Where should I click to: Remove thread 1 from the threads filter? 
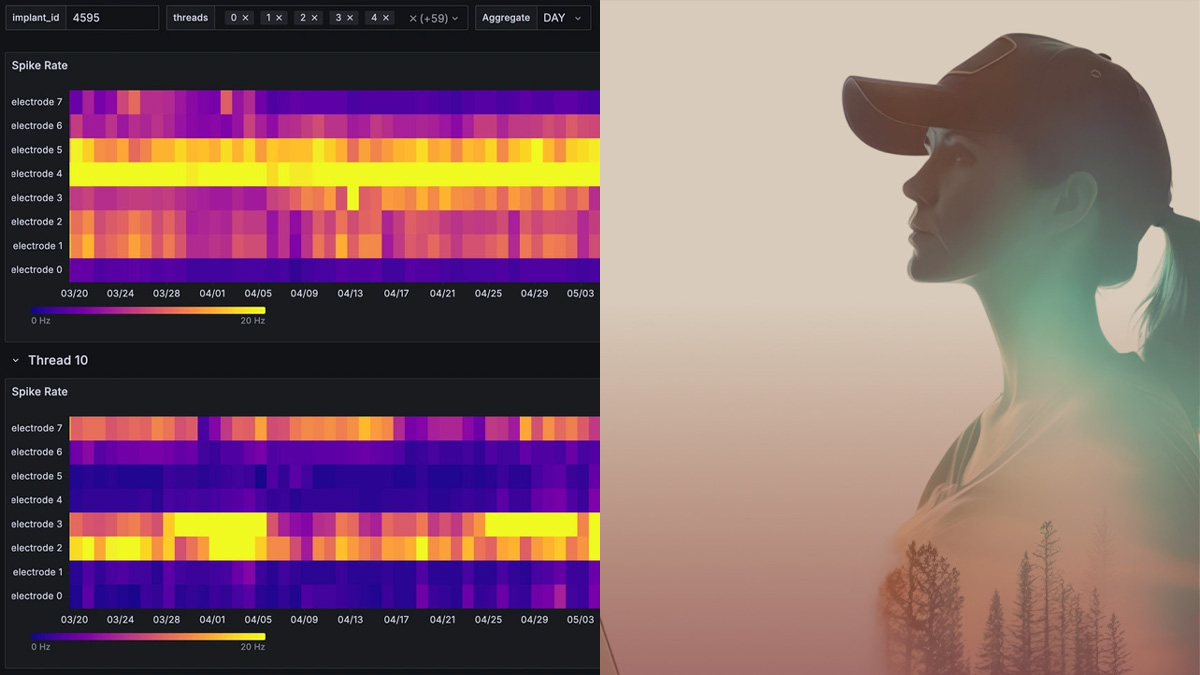tap(279, 18)
